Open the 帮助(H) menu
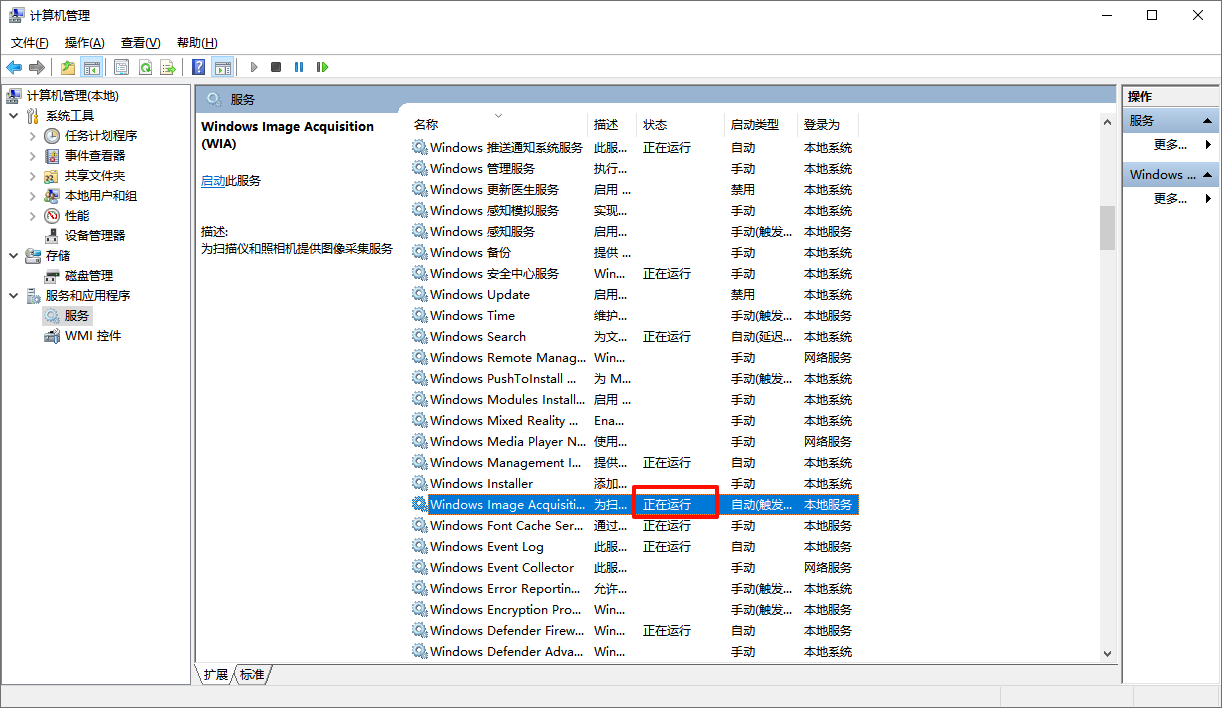Viewport: 1222px width, 708px height. click(x=197, y=43)
